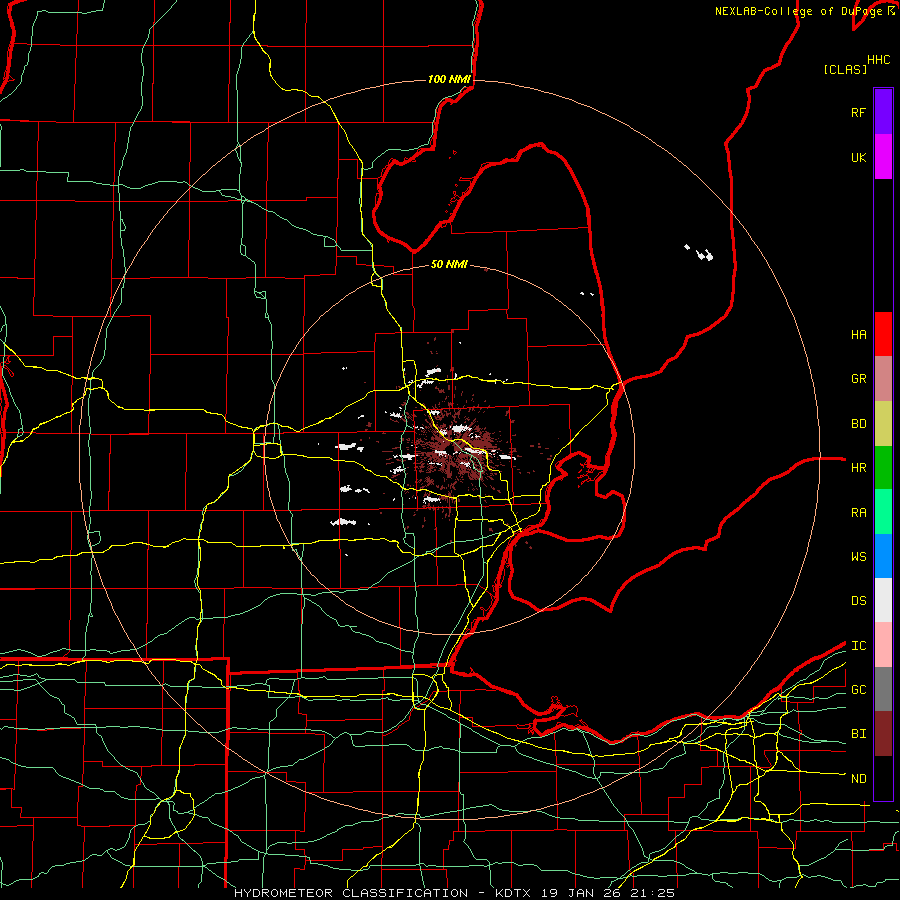This screenshot has height=900, width=900.
Task: Click the 'NEXLAB-College of DuPage' credit text
Action: point(800,11)
